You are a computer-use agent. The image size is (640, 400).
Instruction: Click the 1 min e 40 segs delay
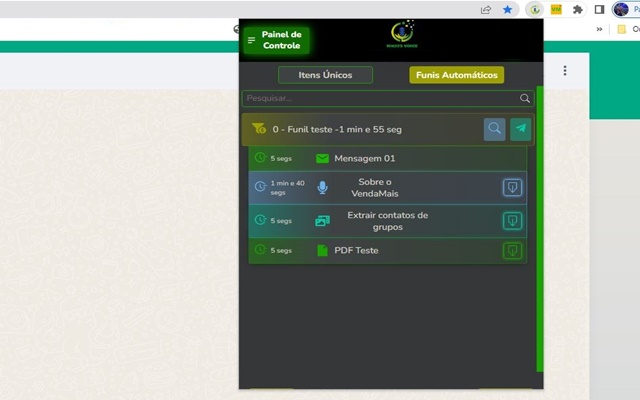(287, 187)
